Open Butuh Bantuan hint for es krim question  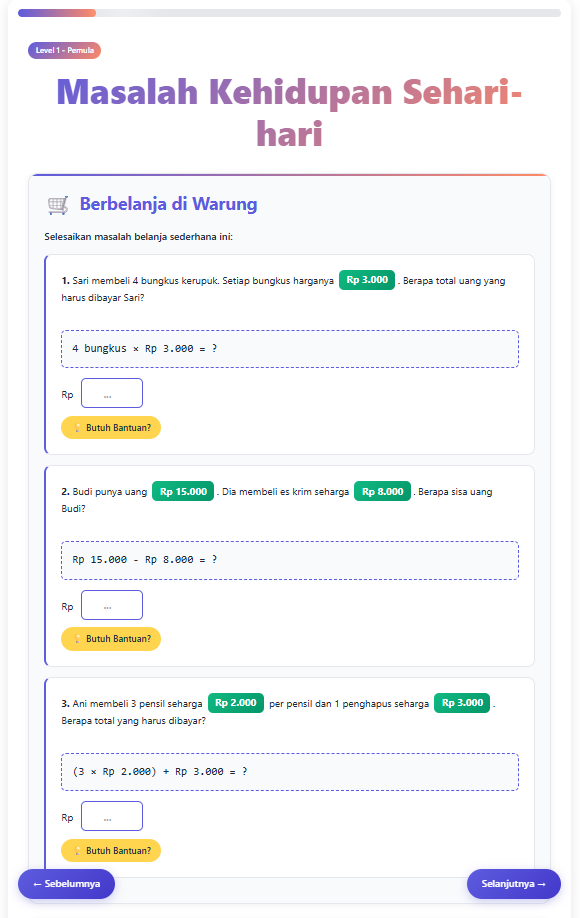pyautogui.click(x=111, y=639)
